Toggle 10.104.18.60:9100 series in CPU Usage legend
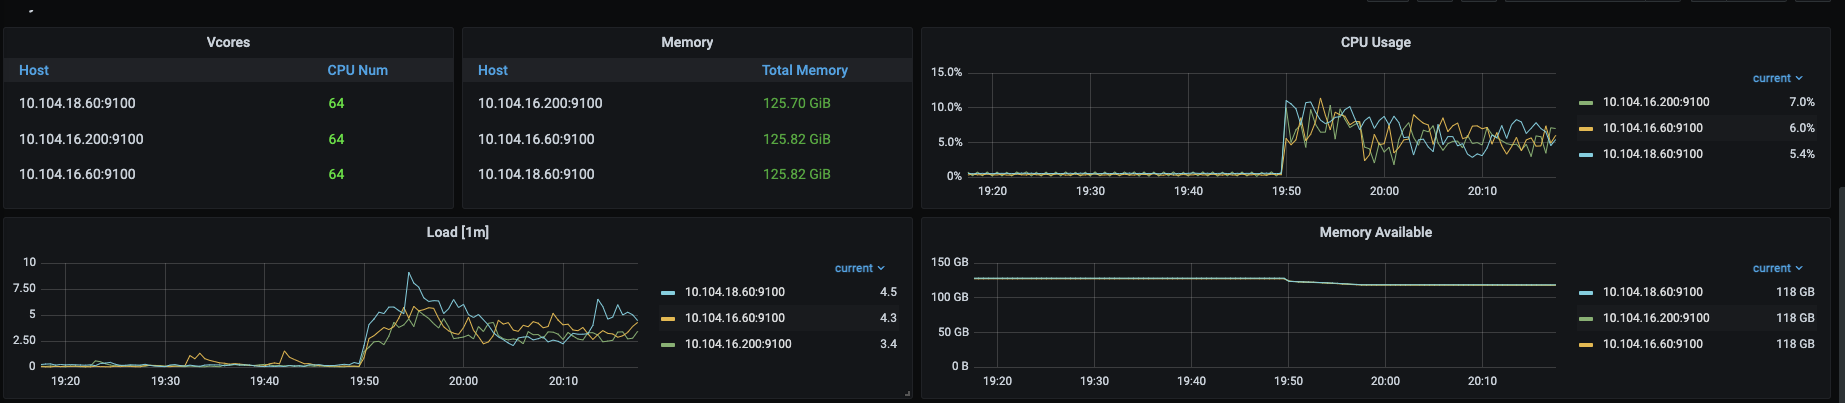The image size is (1845, 403). tap(1652, 154)
